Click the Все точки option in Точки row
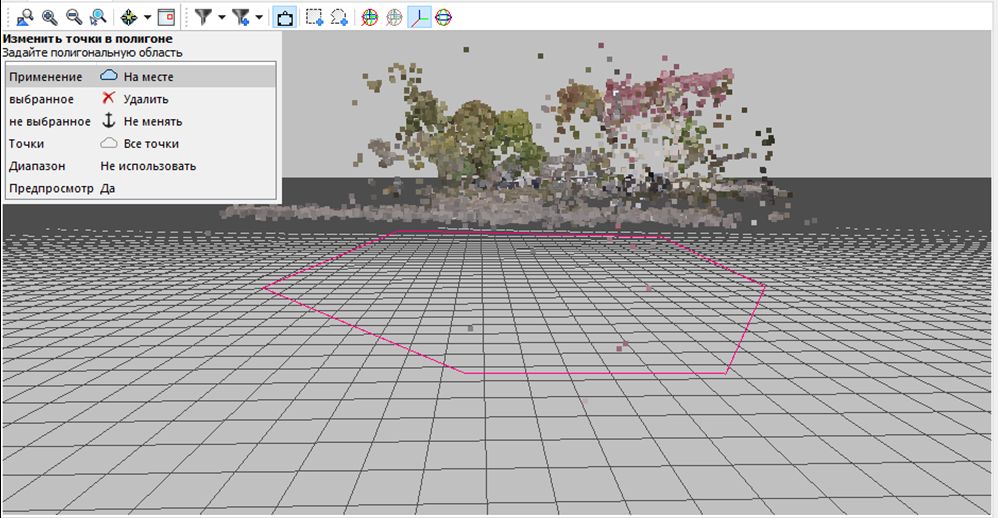998x518 pixels. [x=151, y=143]
